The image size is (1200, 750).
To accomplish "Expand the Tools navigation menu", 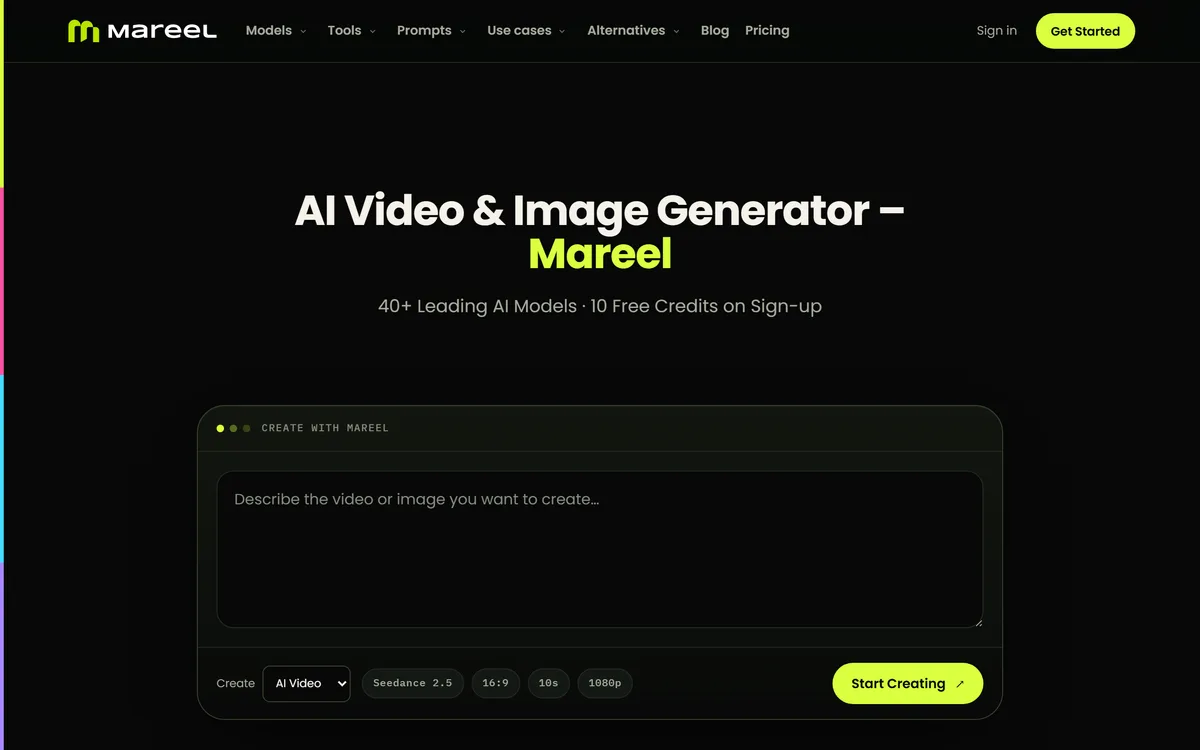I will coord(352,31).
